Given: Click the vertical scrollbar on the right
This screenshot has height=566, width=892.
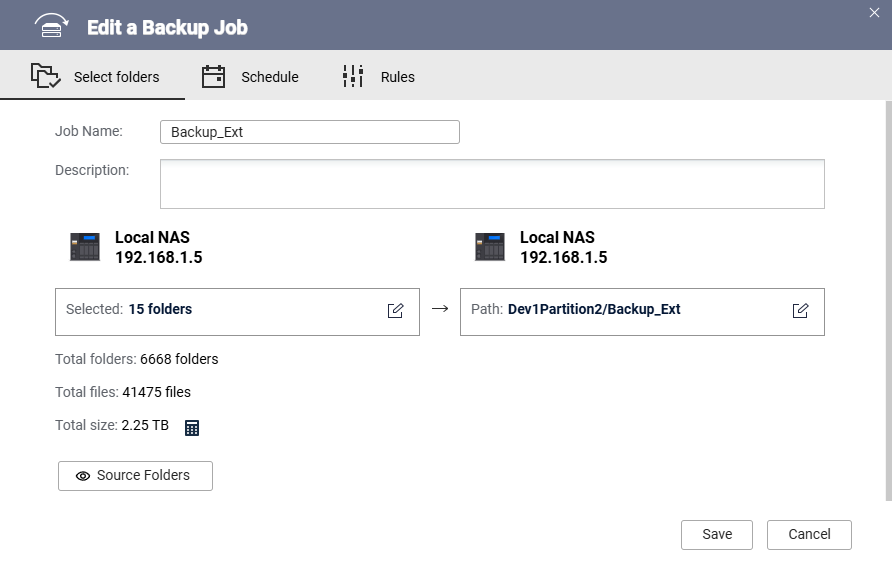Looking at the screenshot, I should (888, 300).
